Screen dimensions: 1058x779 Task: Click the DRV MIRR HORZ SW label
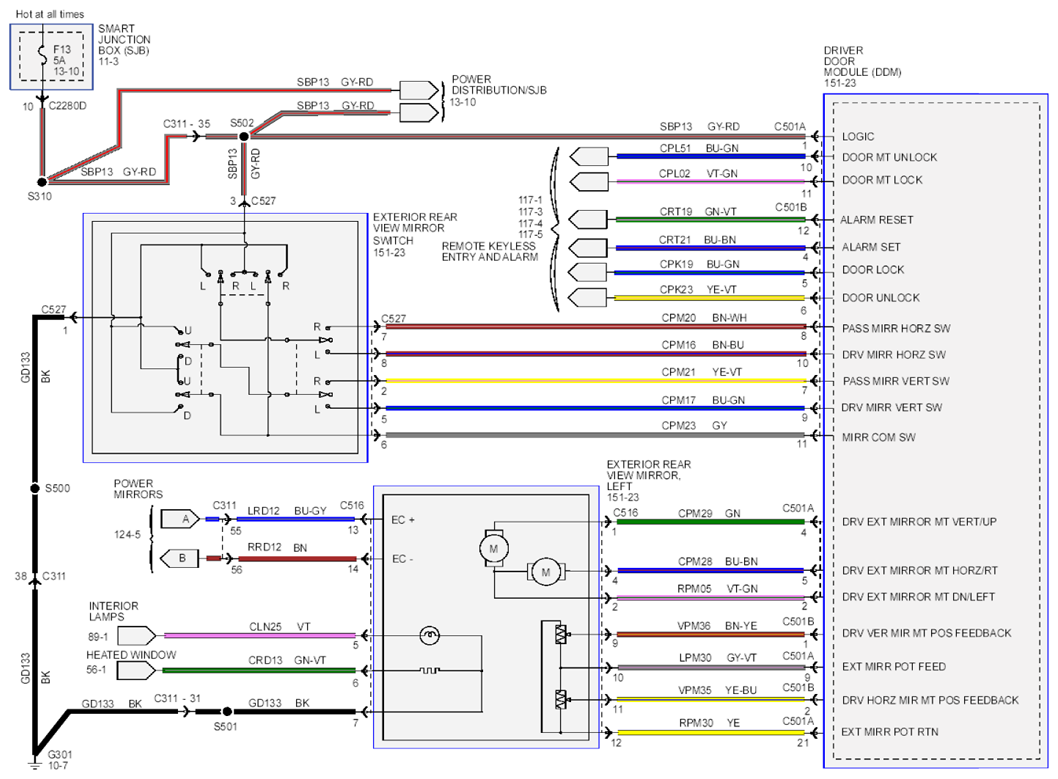click(893, 355)
